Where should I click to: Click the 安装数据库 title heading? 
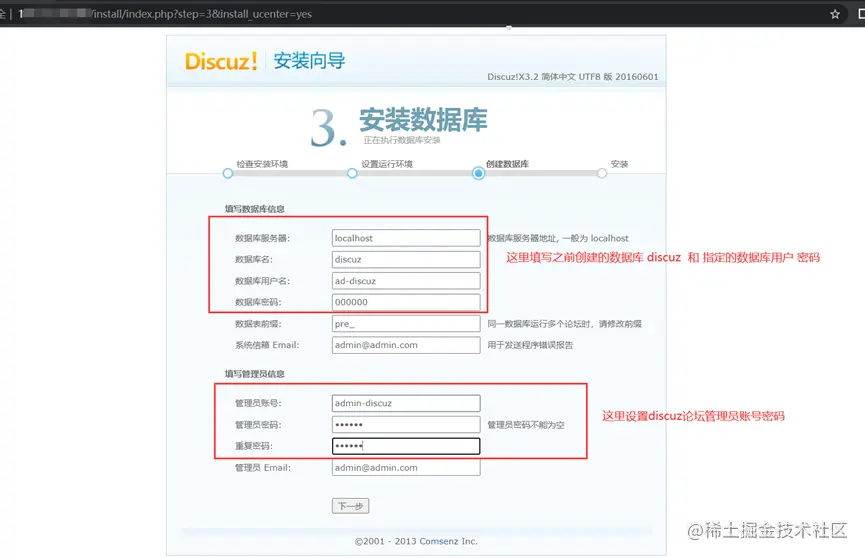tap(424, 120)
